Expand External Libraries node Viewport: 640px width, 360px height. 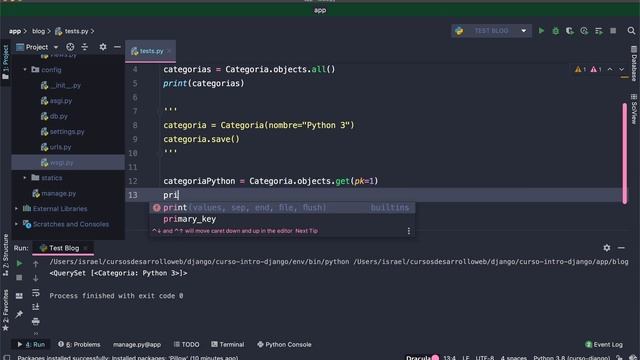[x=16, y=209]
